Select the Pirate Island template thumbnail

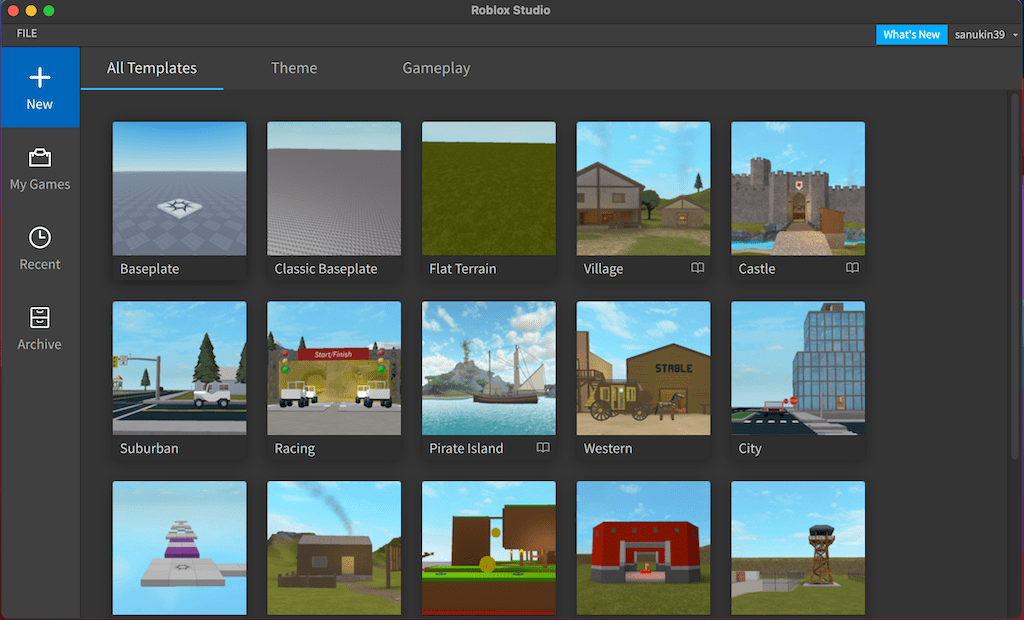(x=488, y=368)
